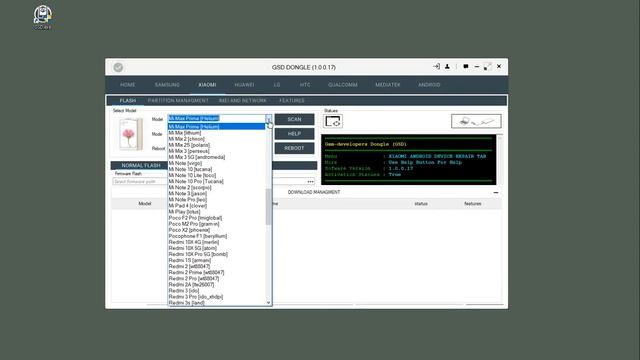Screen dimensions: 640x360
Task: Click the HELP button
Action: (294, 134)
